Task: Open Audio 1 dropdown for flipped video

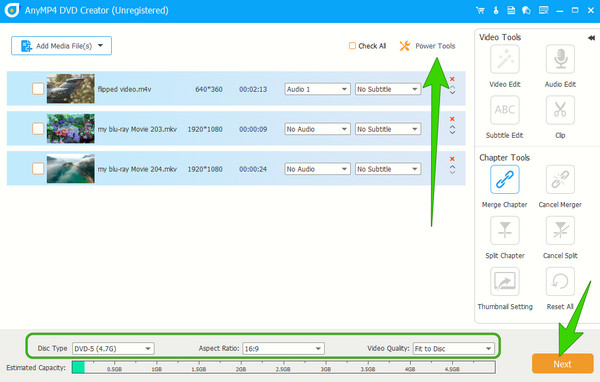Action: [x=317, y=89]
